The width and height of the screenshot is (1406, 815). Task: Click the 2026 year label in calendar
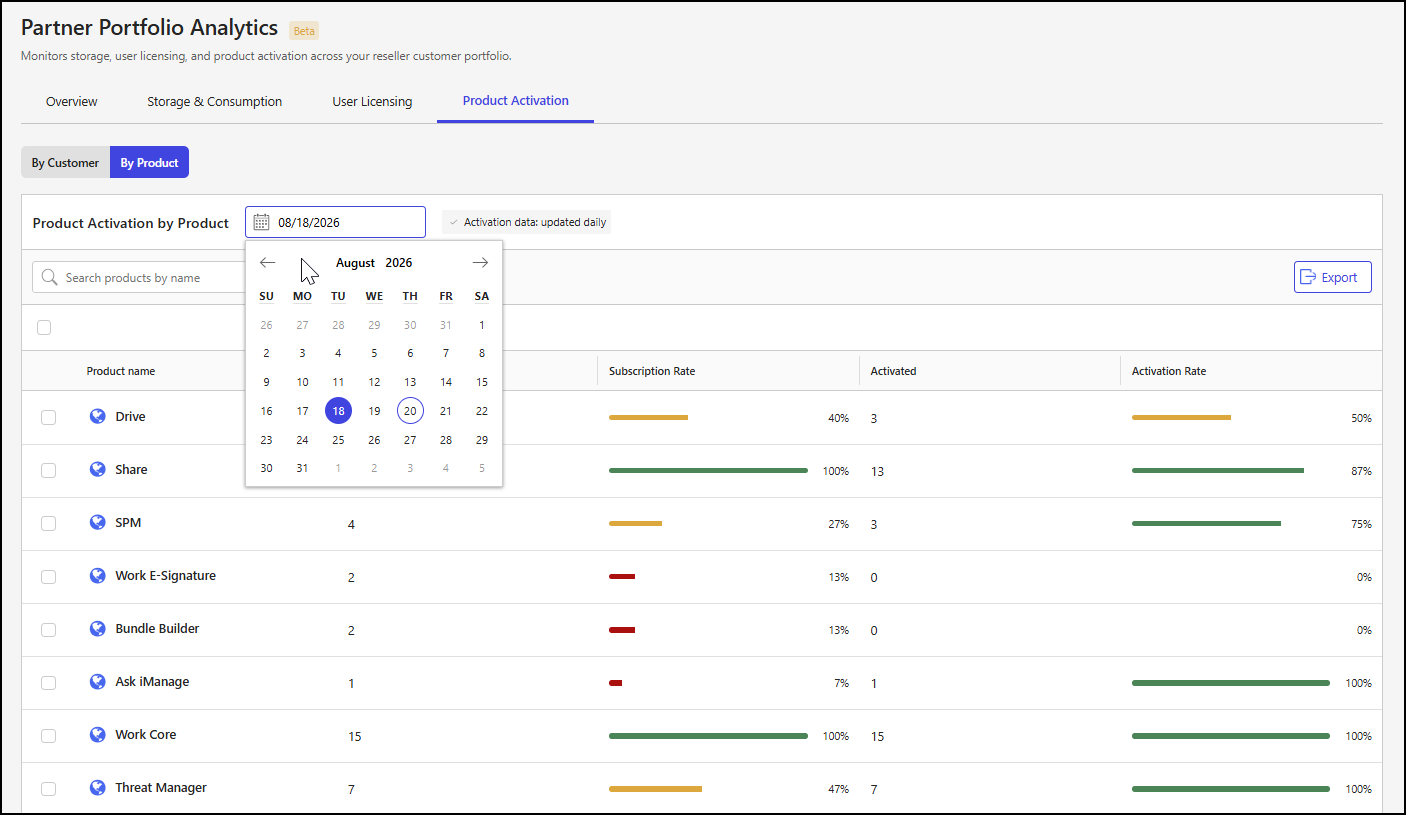pos(399,263)
